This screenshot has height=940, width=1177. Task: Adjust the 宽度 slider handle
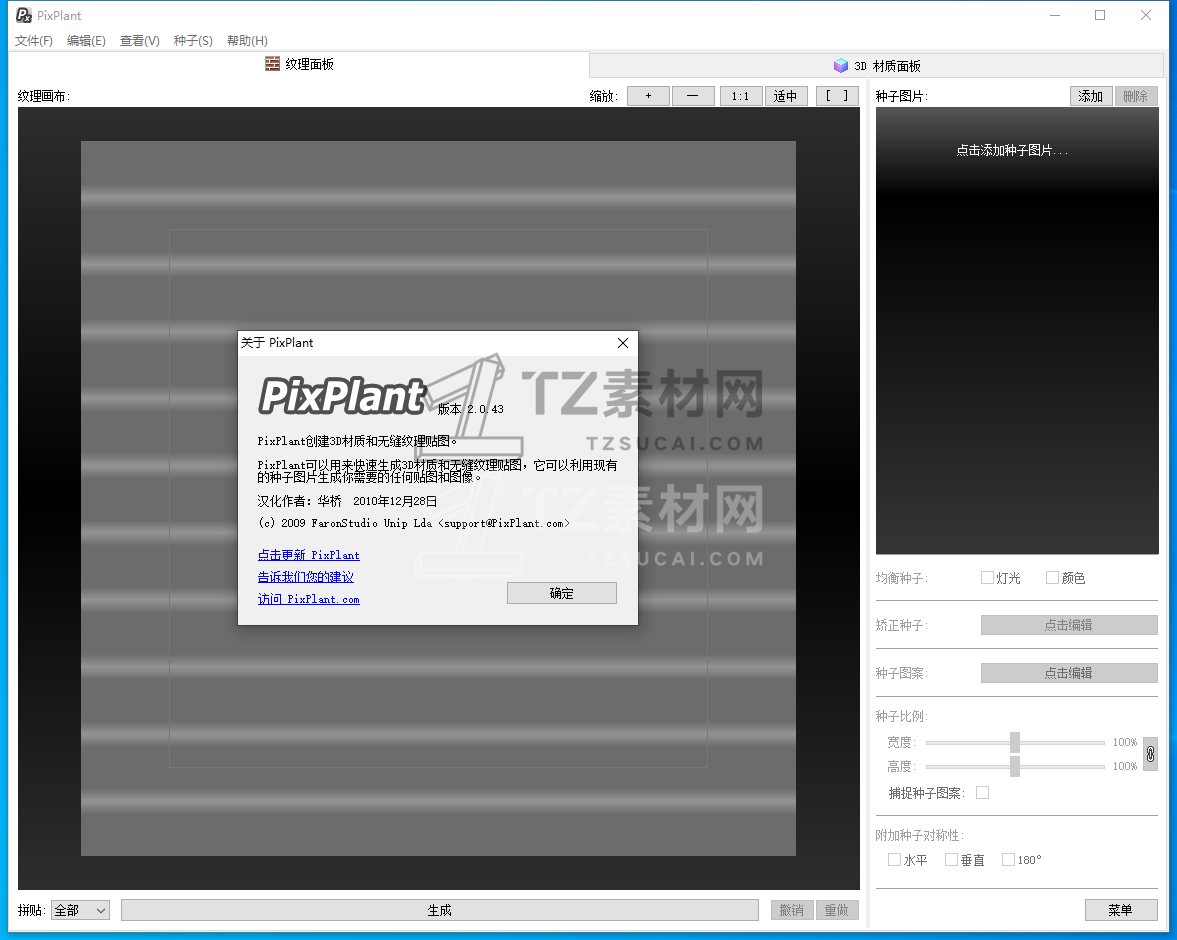coord(1015,742)
